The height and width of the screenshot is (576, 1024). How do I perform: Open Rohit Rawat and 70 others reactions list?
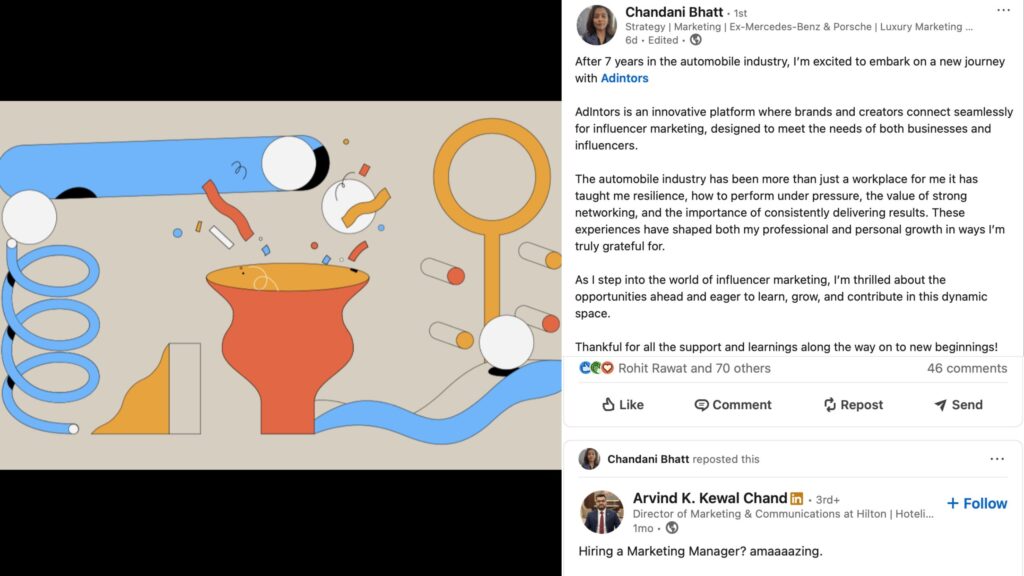click(x=694, y=368)
